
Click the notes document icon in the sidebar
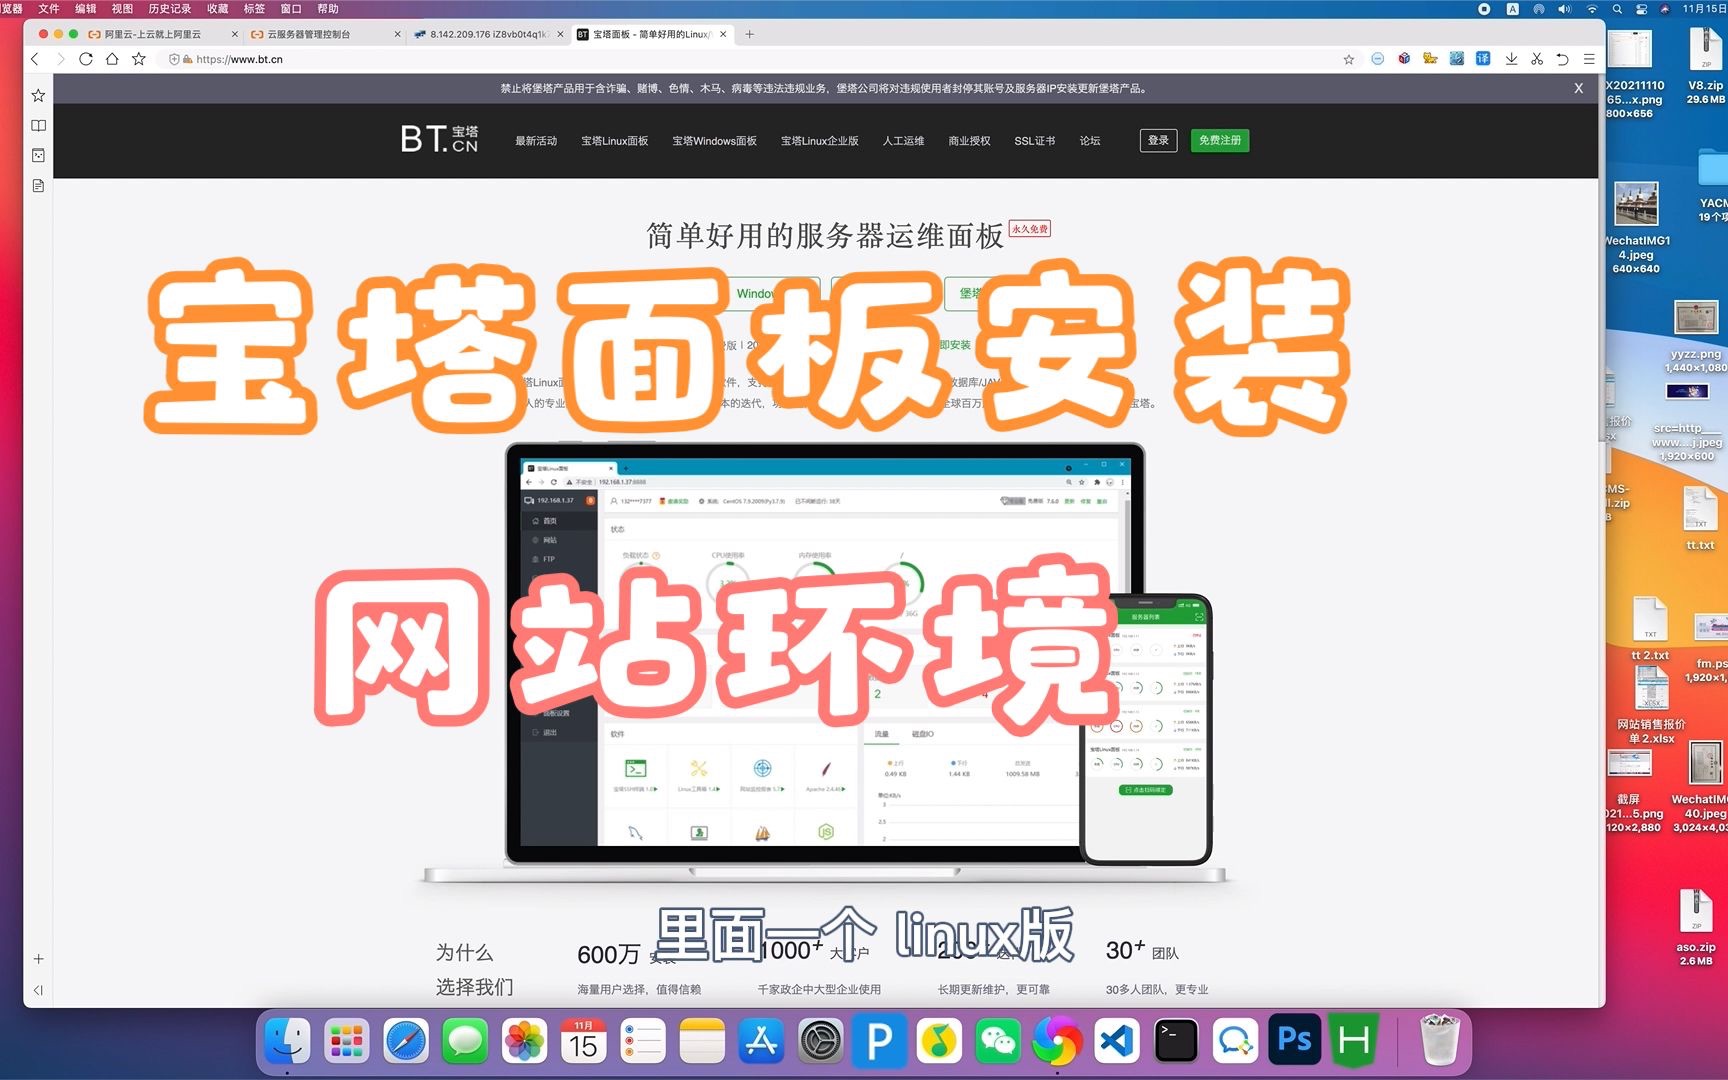pos(37,185)
